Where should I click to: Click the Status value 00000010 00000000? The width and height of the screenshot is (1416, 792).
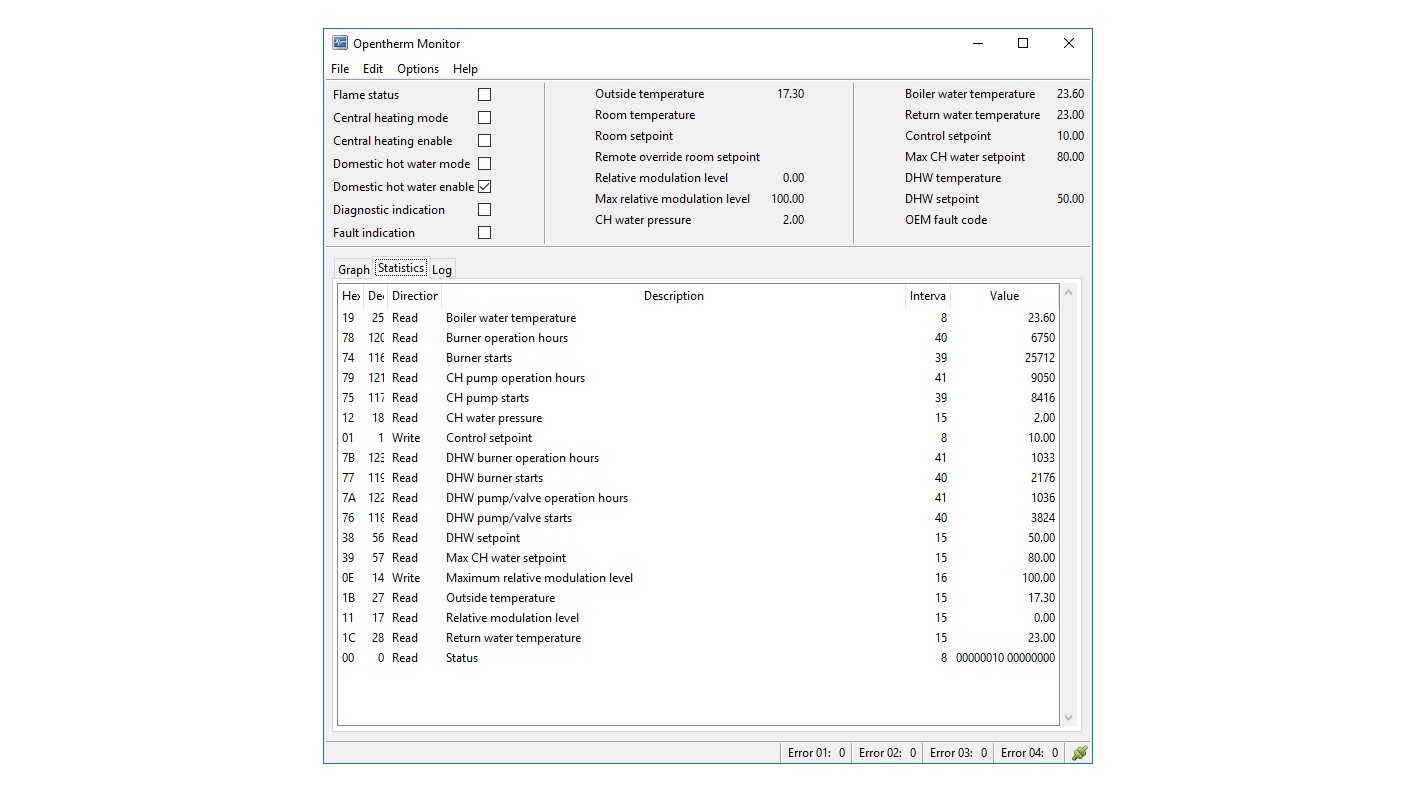tap(1005, 658)
